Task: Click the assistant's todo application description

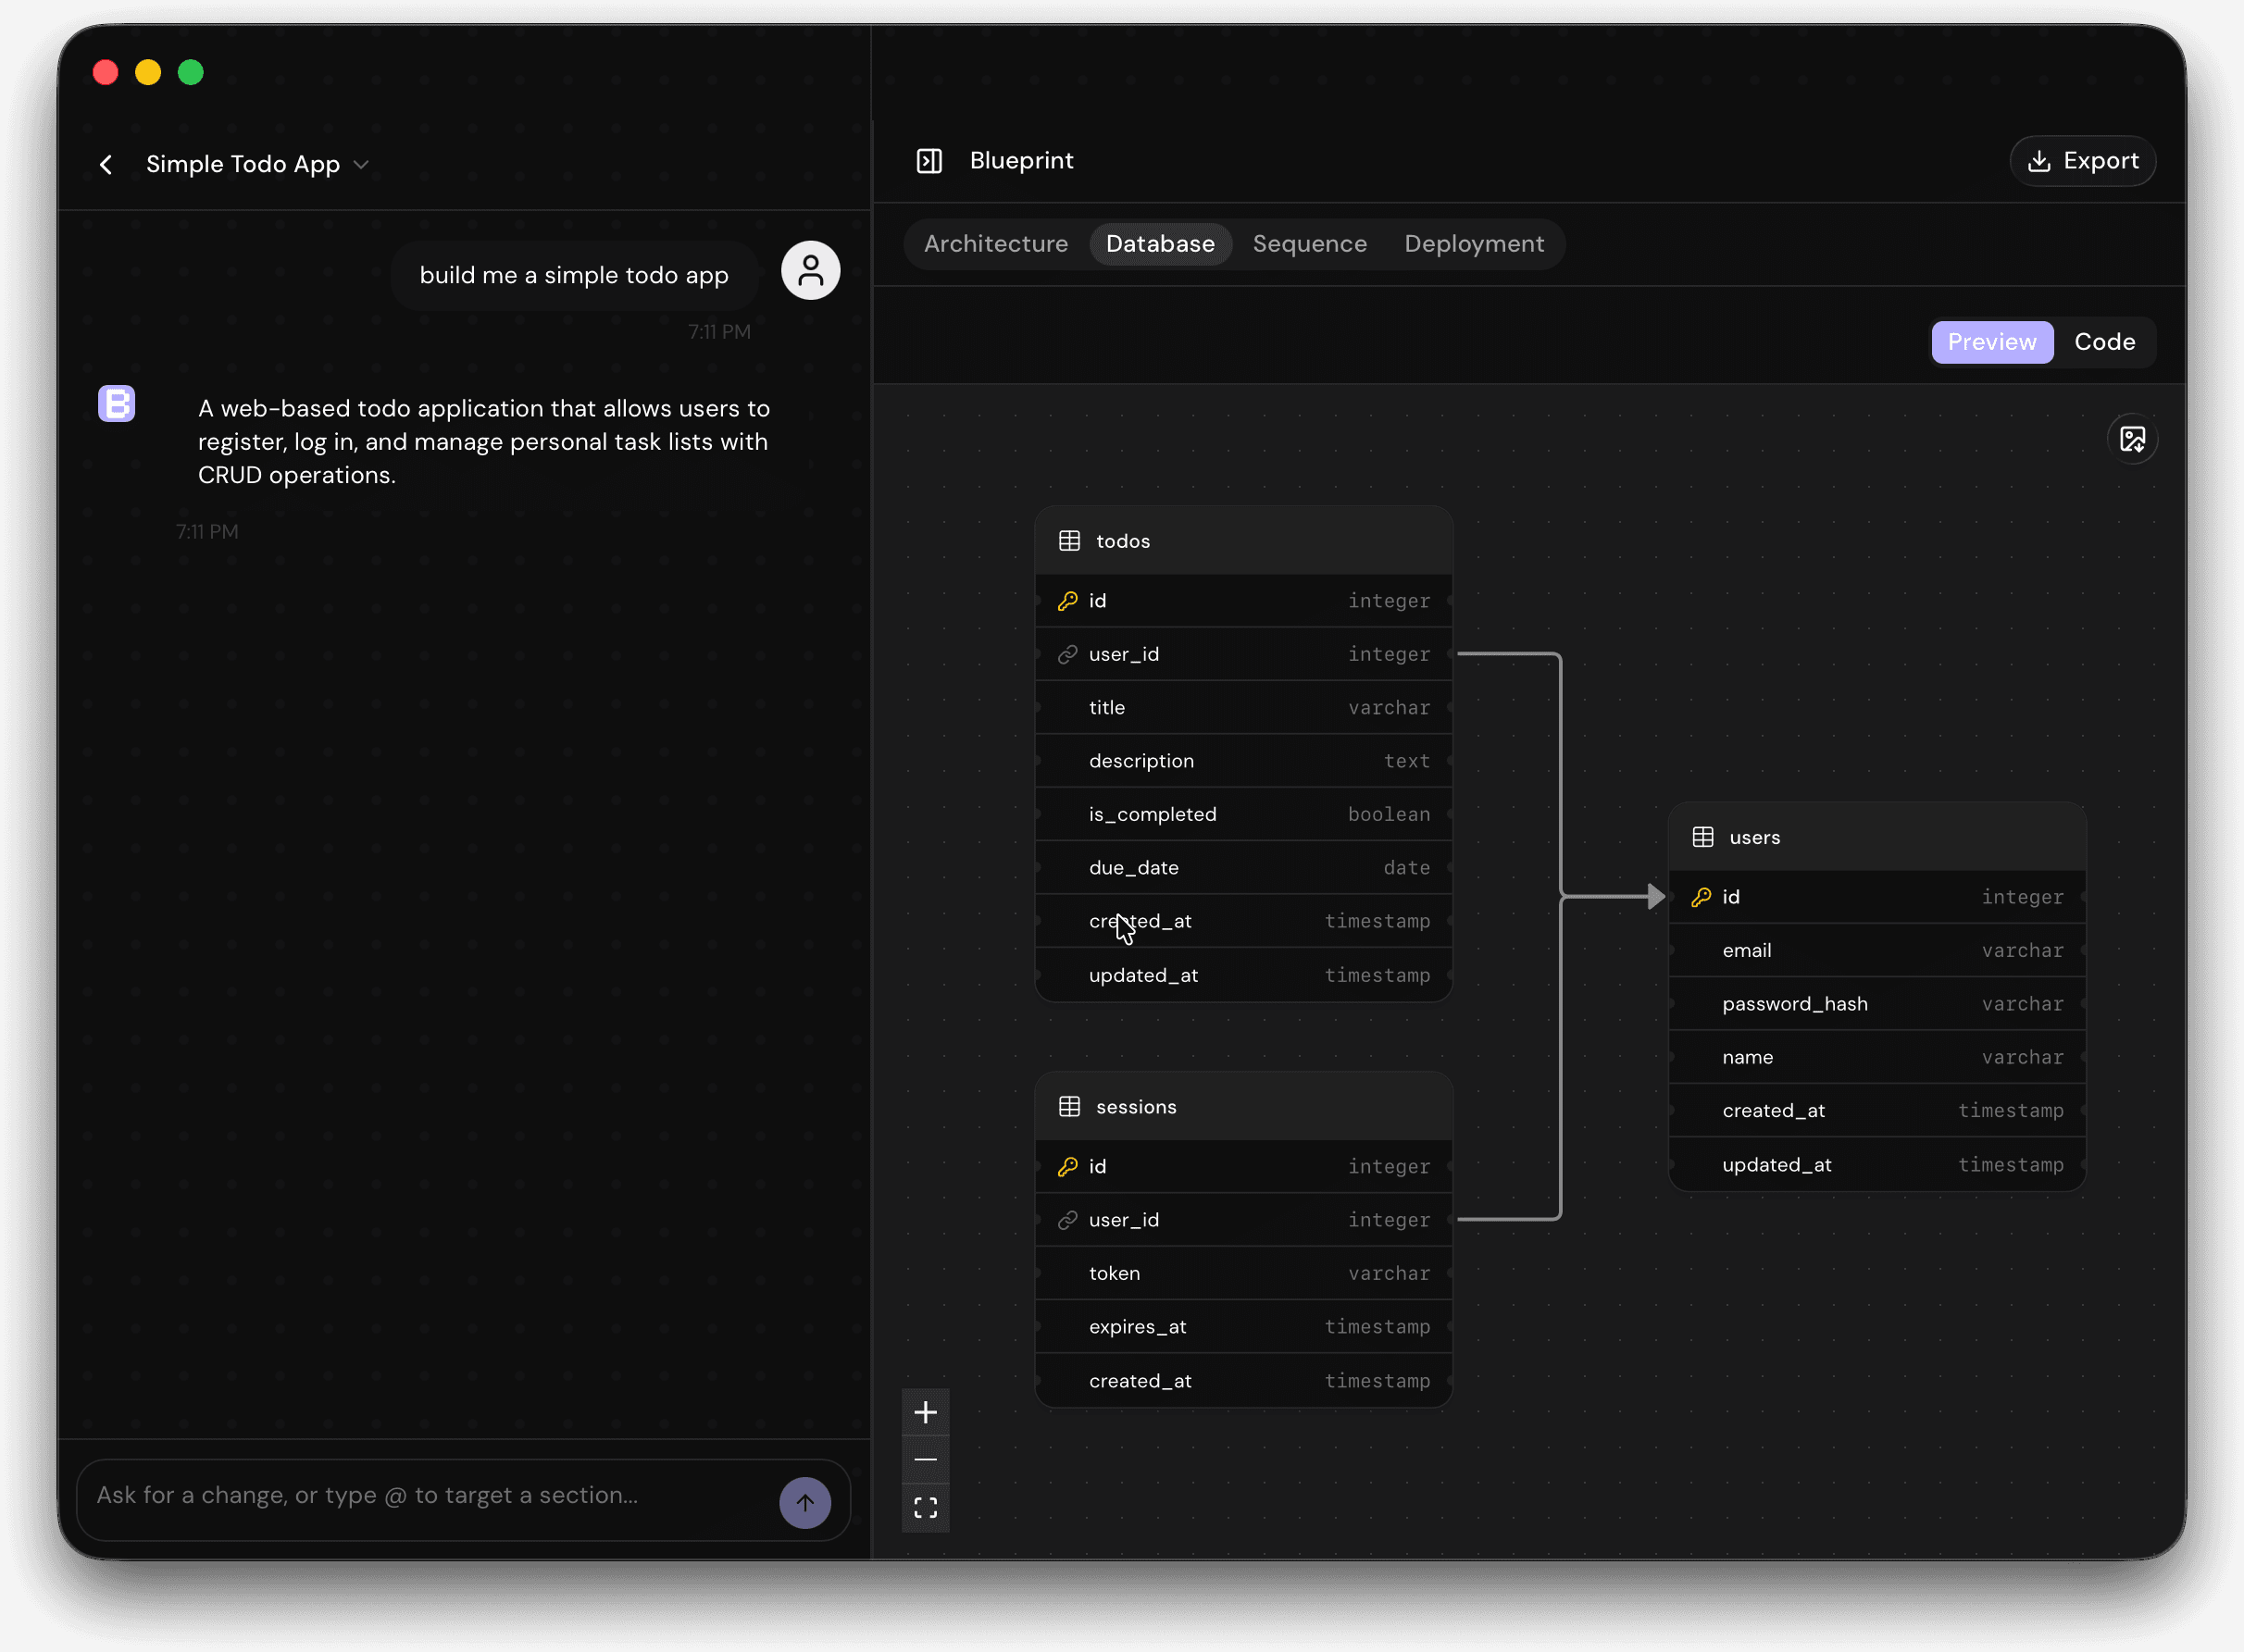Action: [484, 441]
